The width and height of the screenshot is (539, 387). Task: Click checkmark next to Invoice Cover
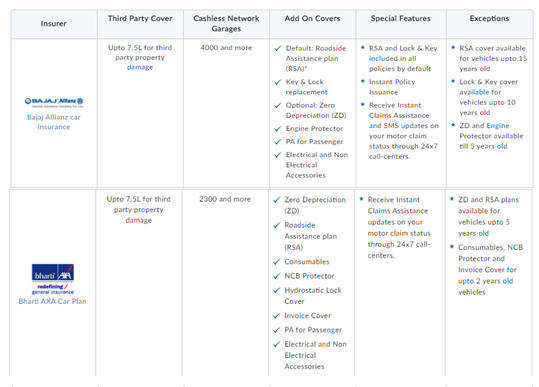[x=276, y=316]
